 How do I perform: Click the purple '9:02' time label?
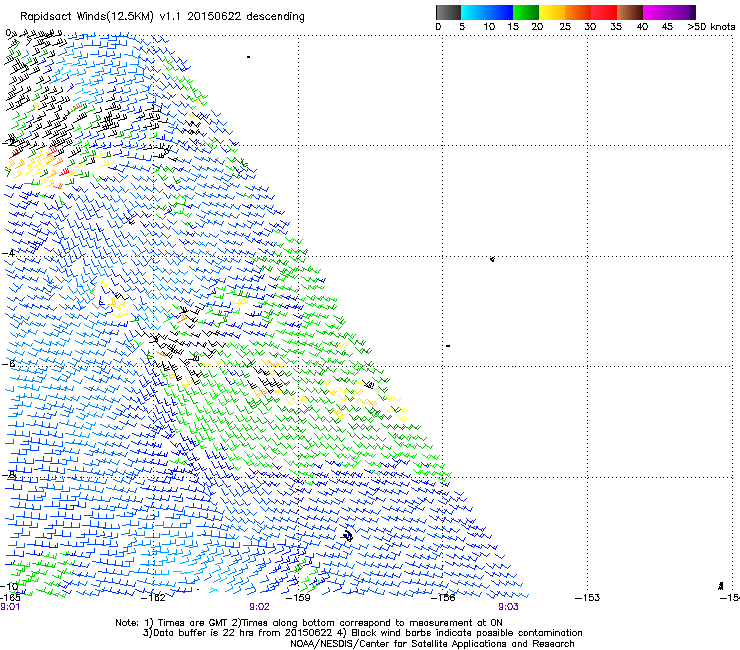pos(260,607)
